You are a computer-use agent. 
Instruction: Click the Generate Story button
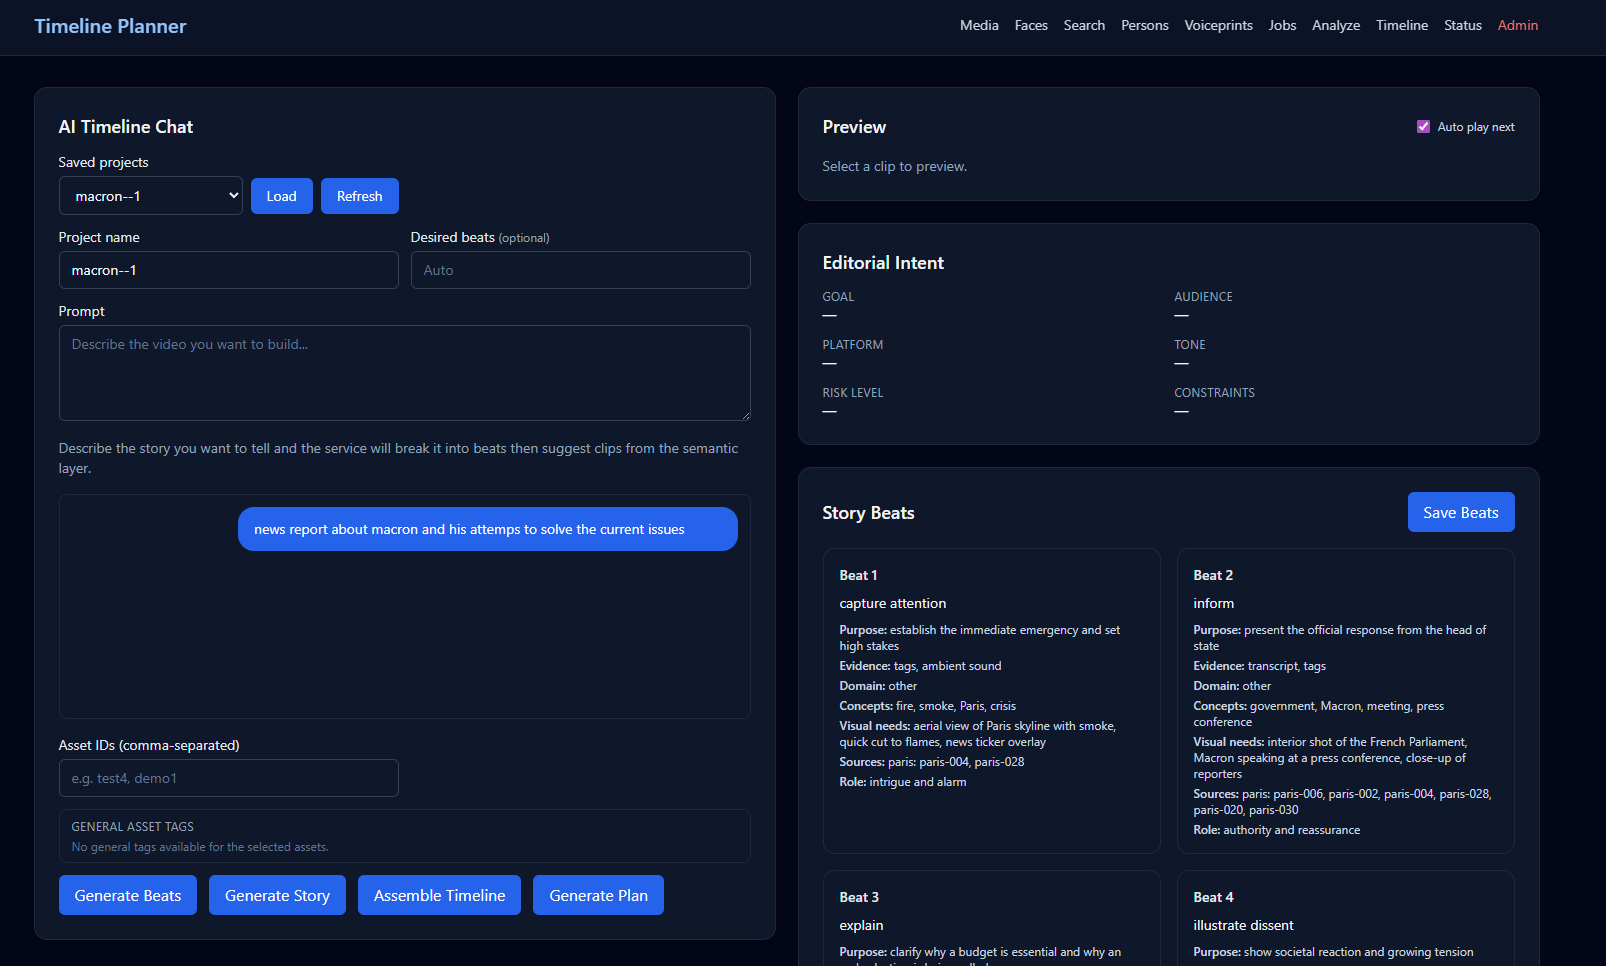tap(277, 895)
